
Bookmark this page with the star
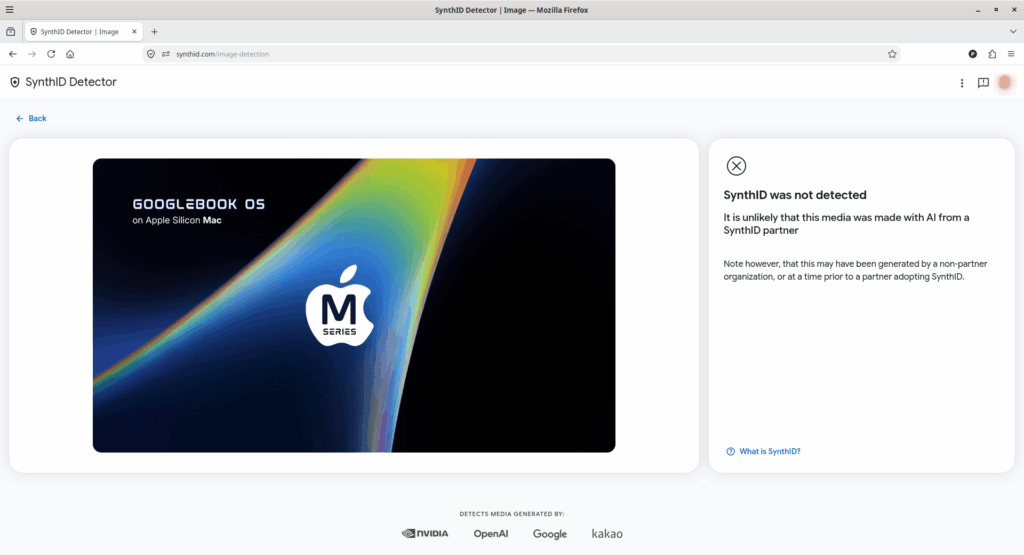(x=892, y=54)
